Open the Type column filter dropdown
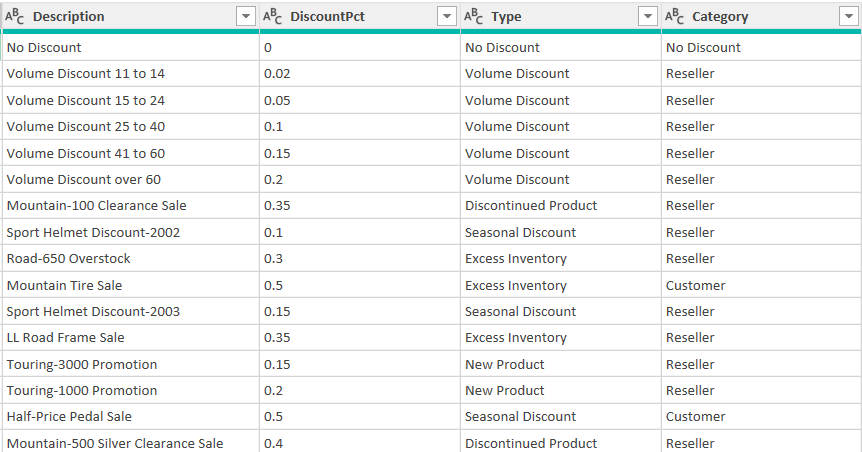 tap(647, 16)
